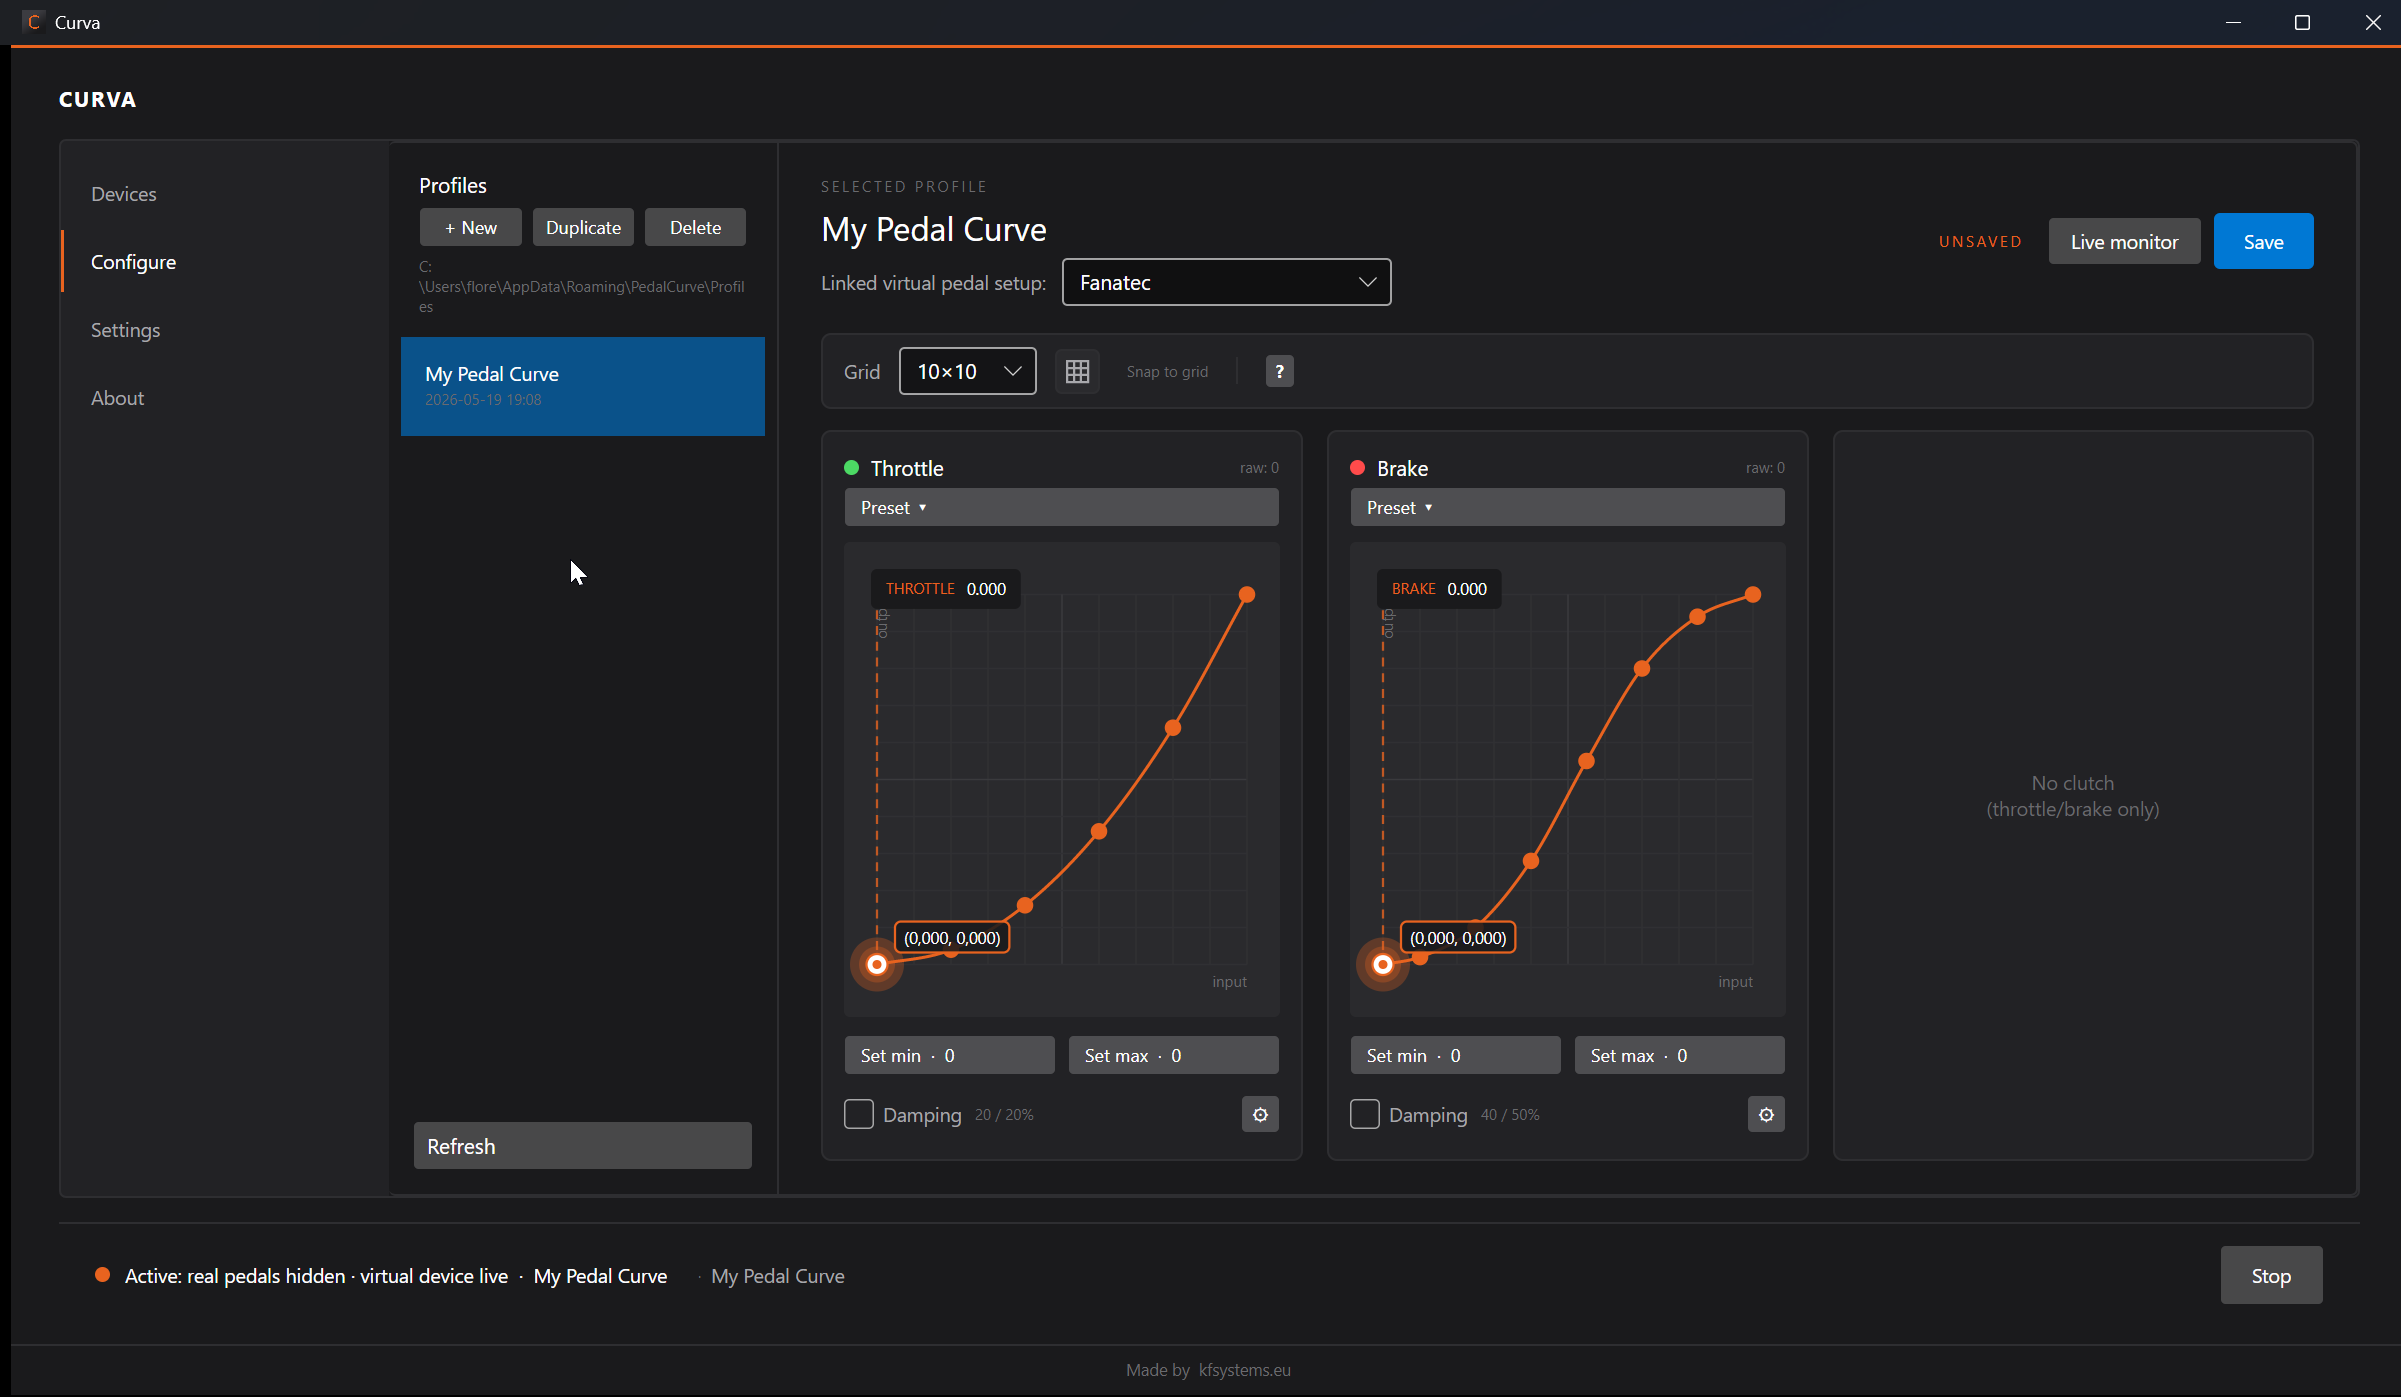Click the Throttle damping 20 / 20% value
2401x1397 pixels.
(x=1004, y=1114)
